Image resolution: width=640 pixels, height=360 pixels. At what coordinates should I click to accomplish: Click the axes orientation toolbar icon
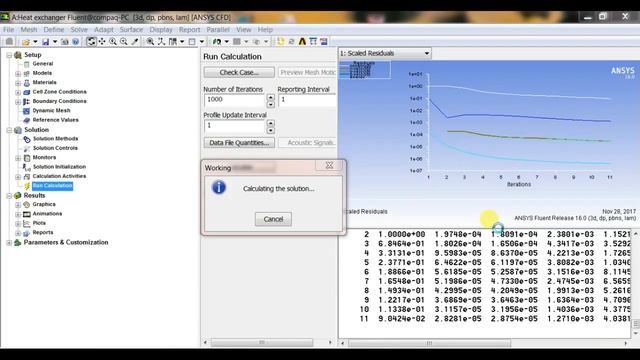click(162, 42)
